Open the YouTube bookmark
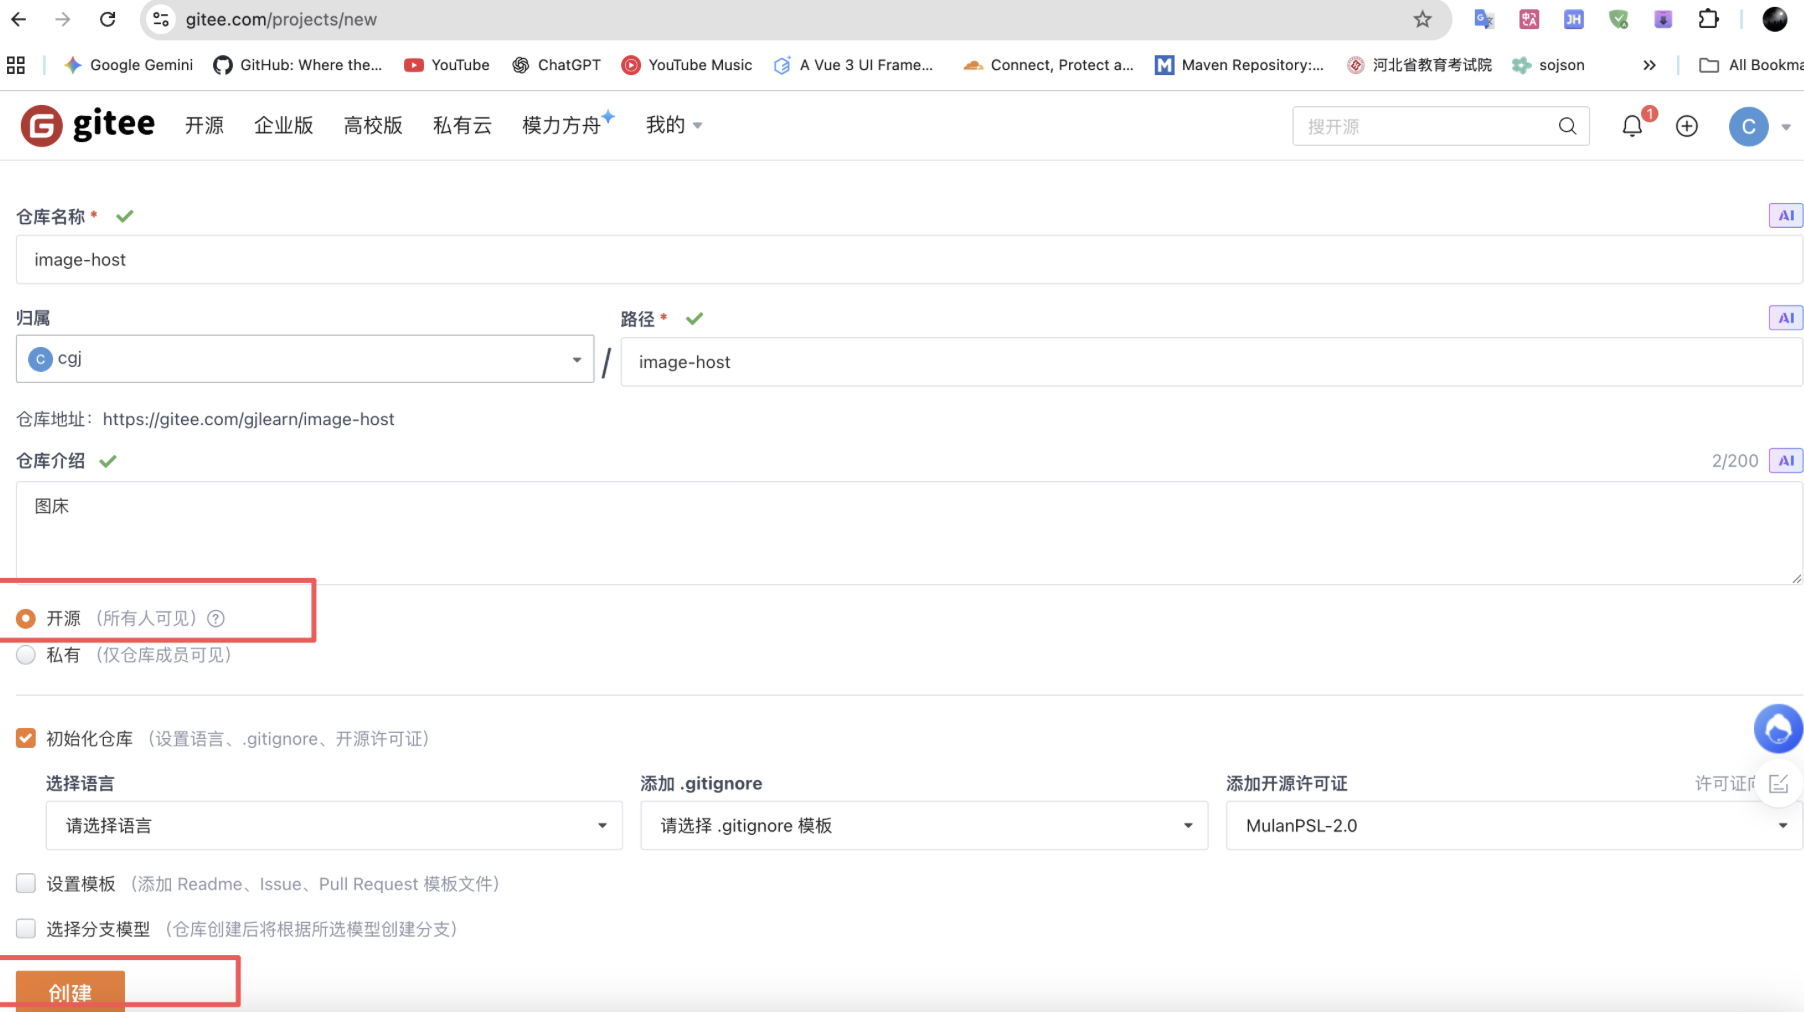This screenshot has height=1012, width=1804. click(x=447, y=65)
